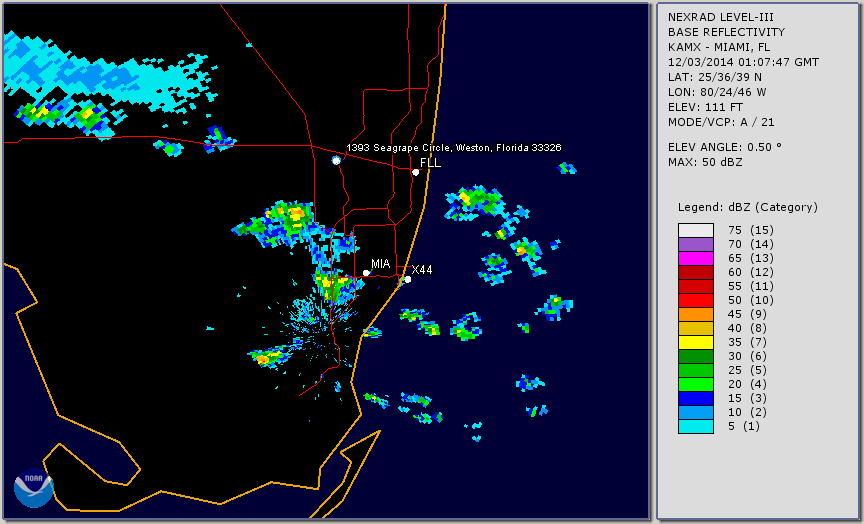Select the 5 dBZ cyan swatch
Viewport: 864px width, 524px height.
[x=696, y=427]
